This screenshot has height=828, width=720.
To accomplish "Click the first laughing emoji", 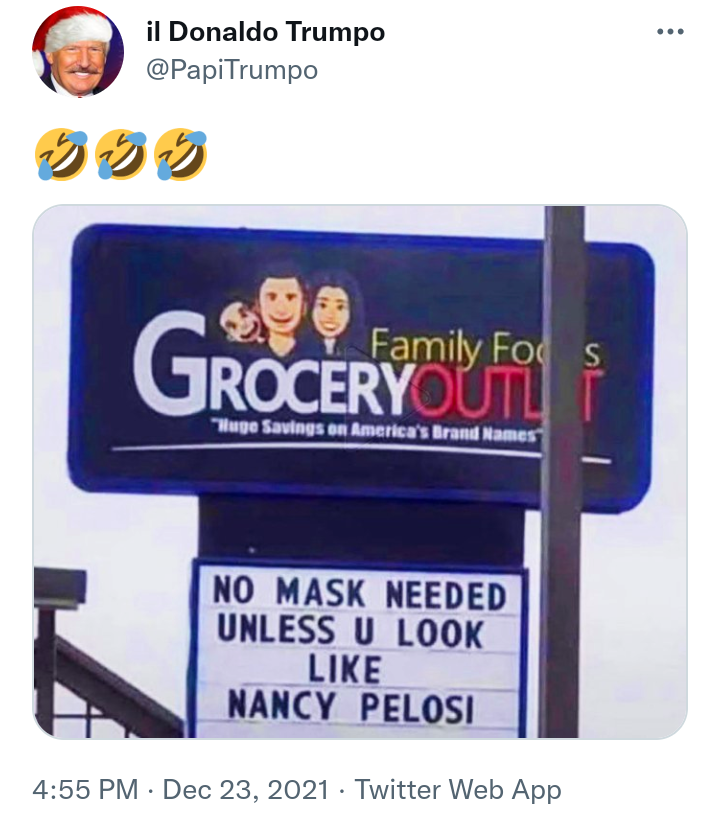I will tap(61, 154).
